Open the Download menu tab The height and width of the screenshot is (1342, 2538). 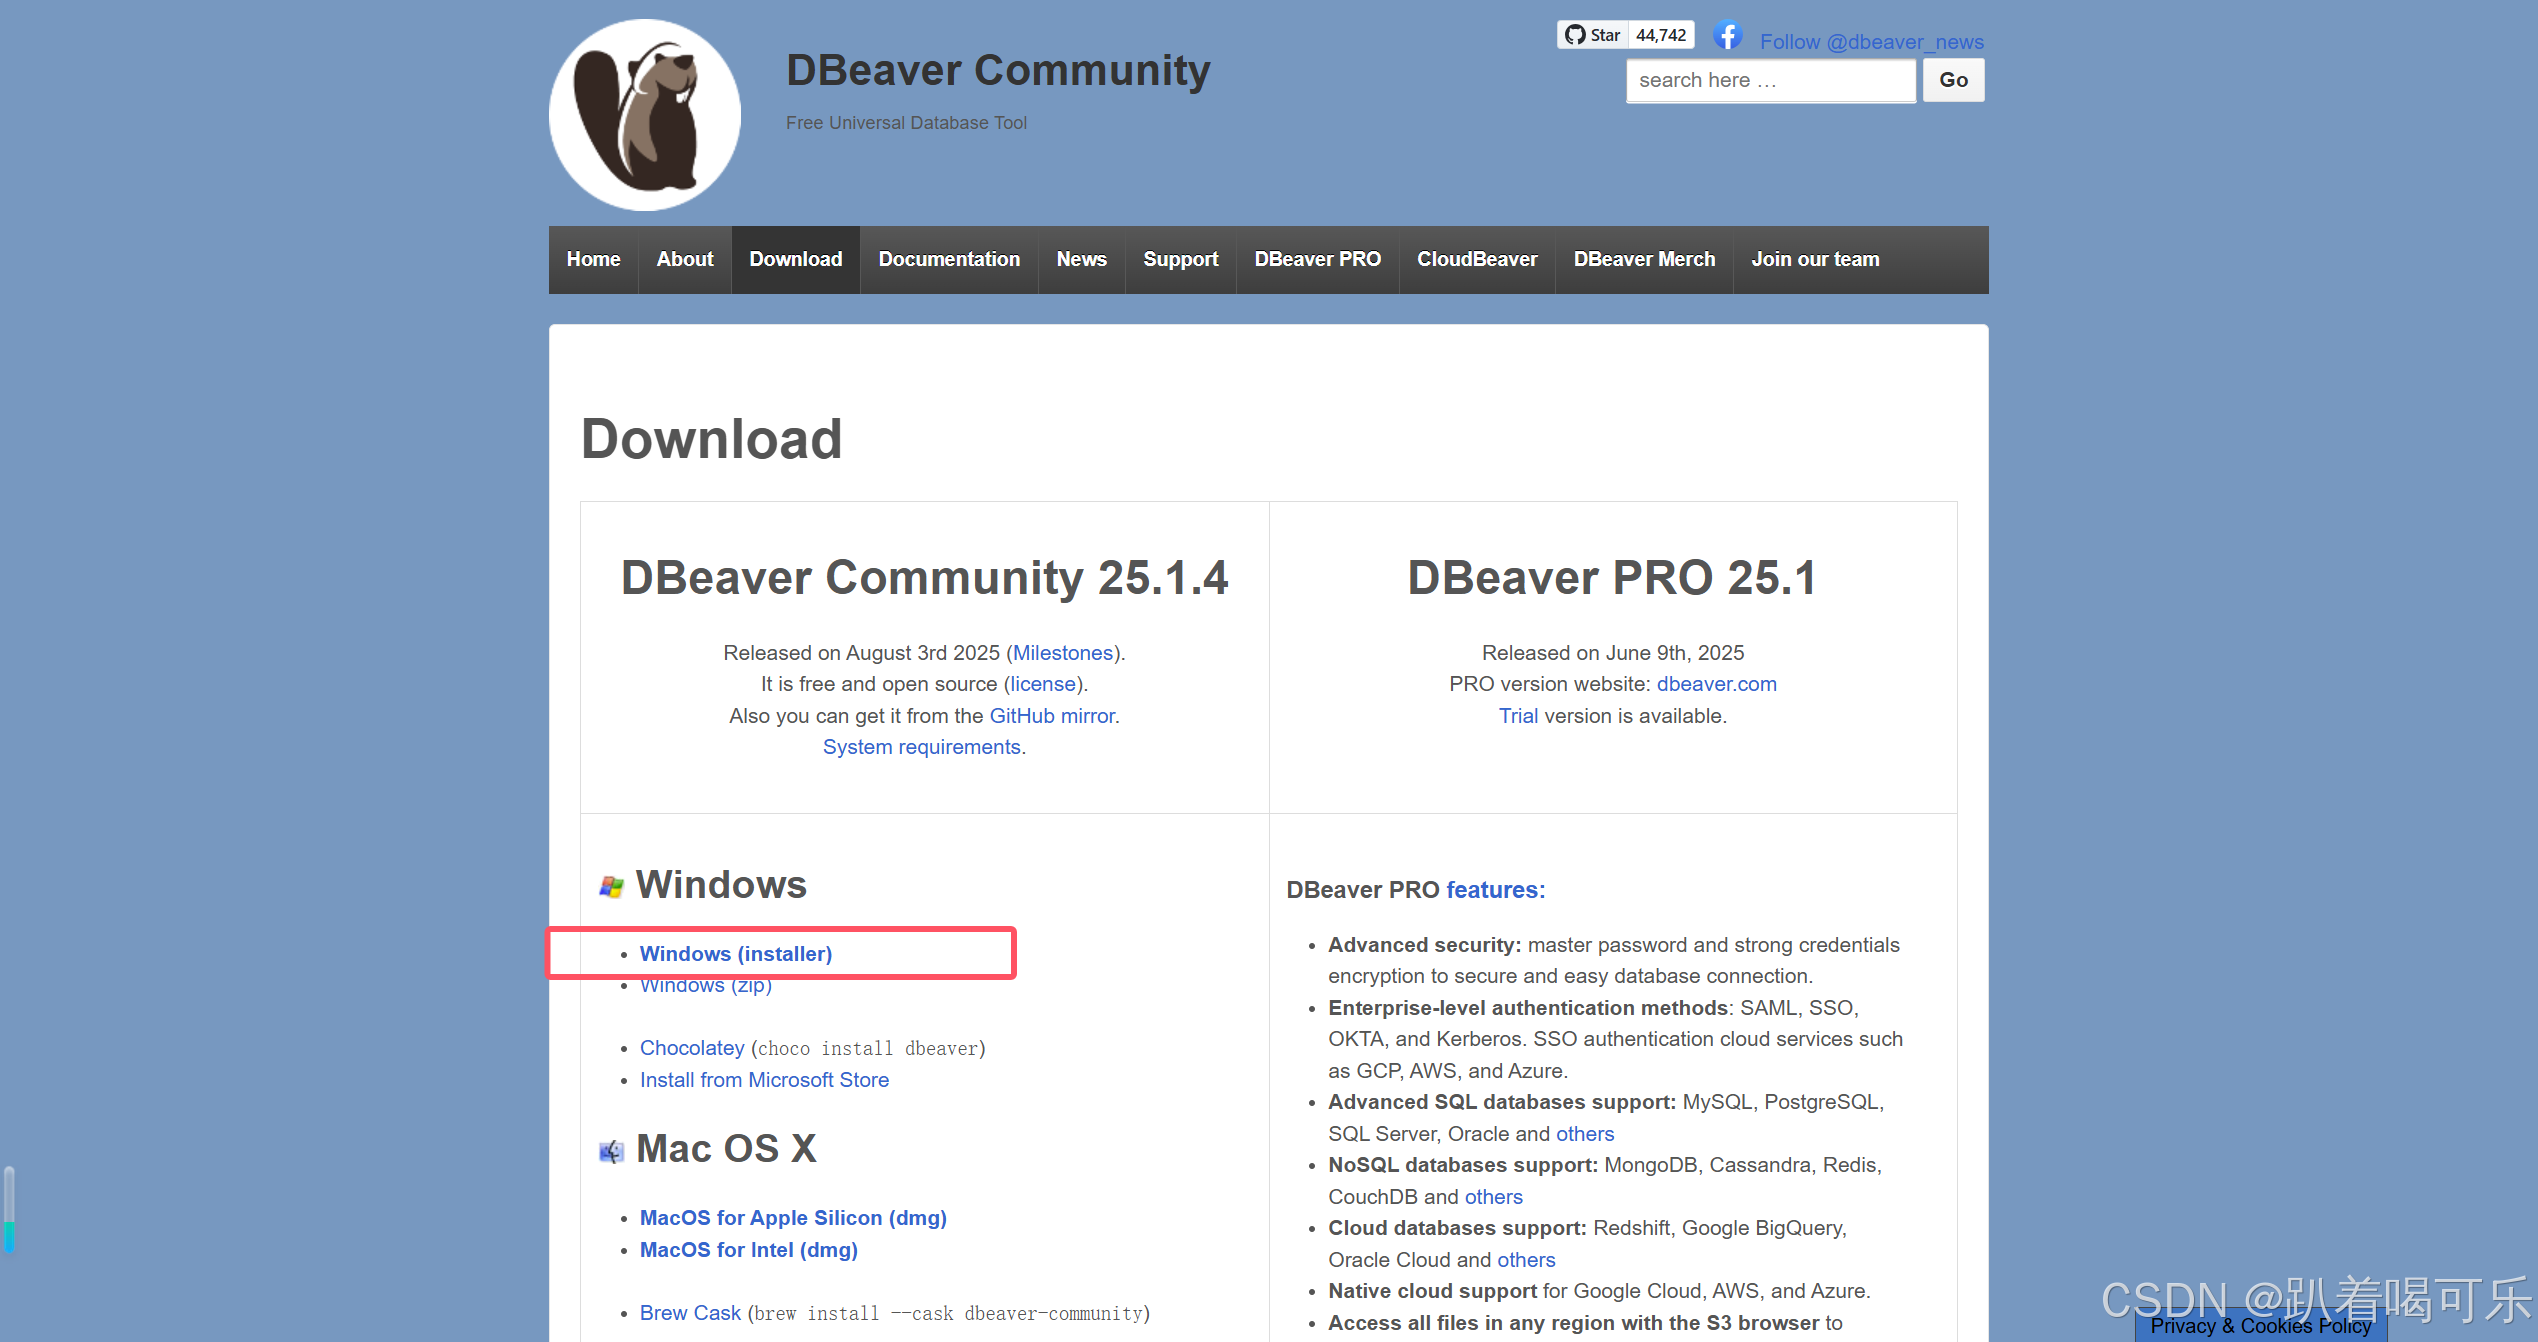(795, 259)
